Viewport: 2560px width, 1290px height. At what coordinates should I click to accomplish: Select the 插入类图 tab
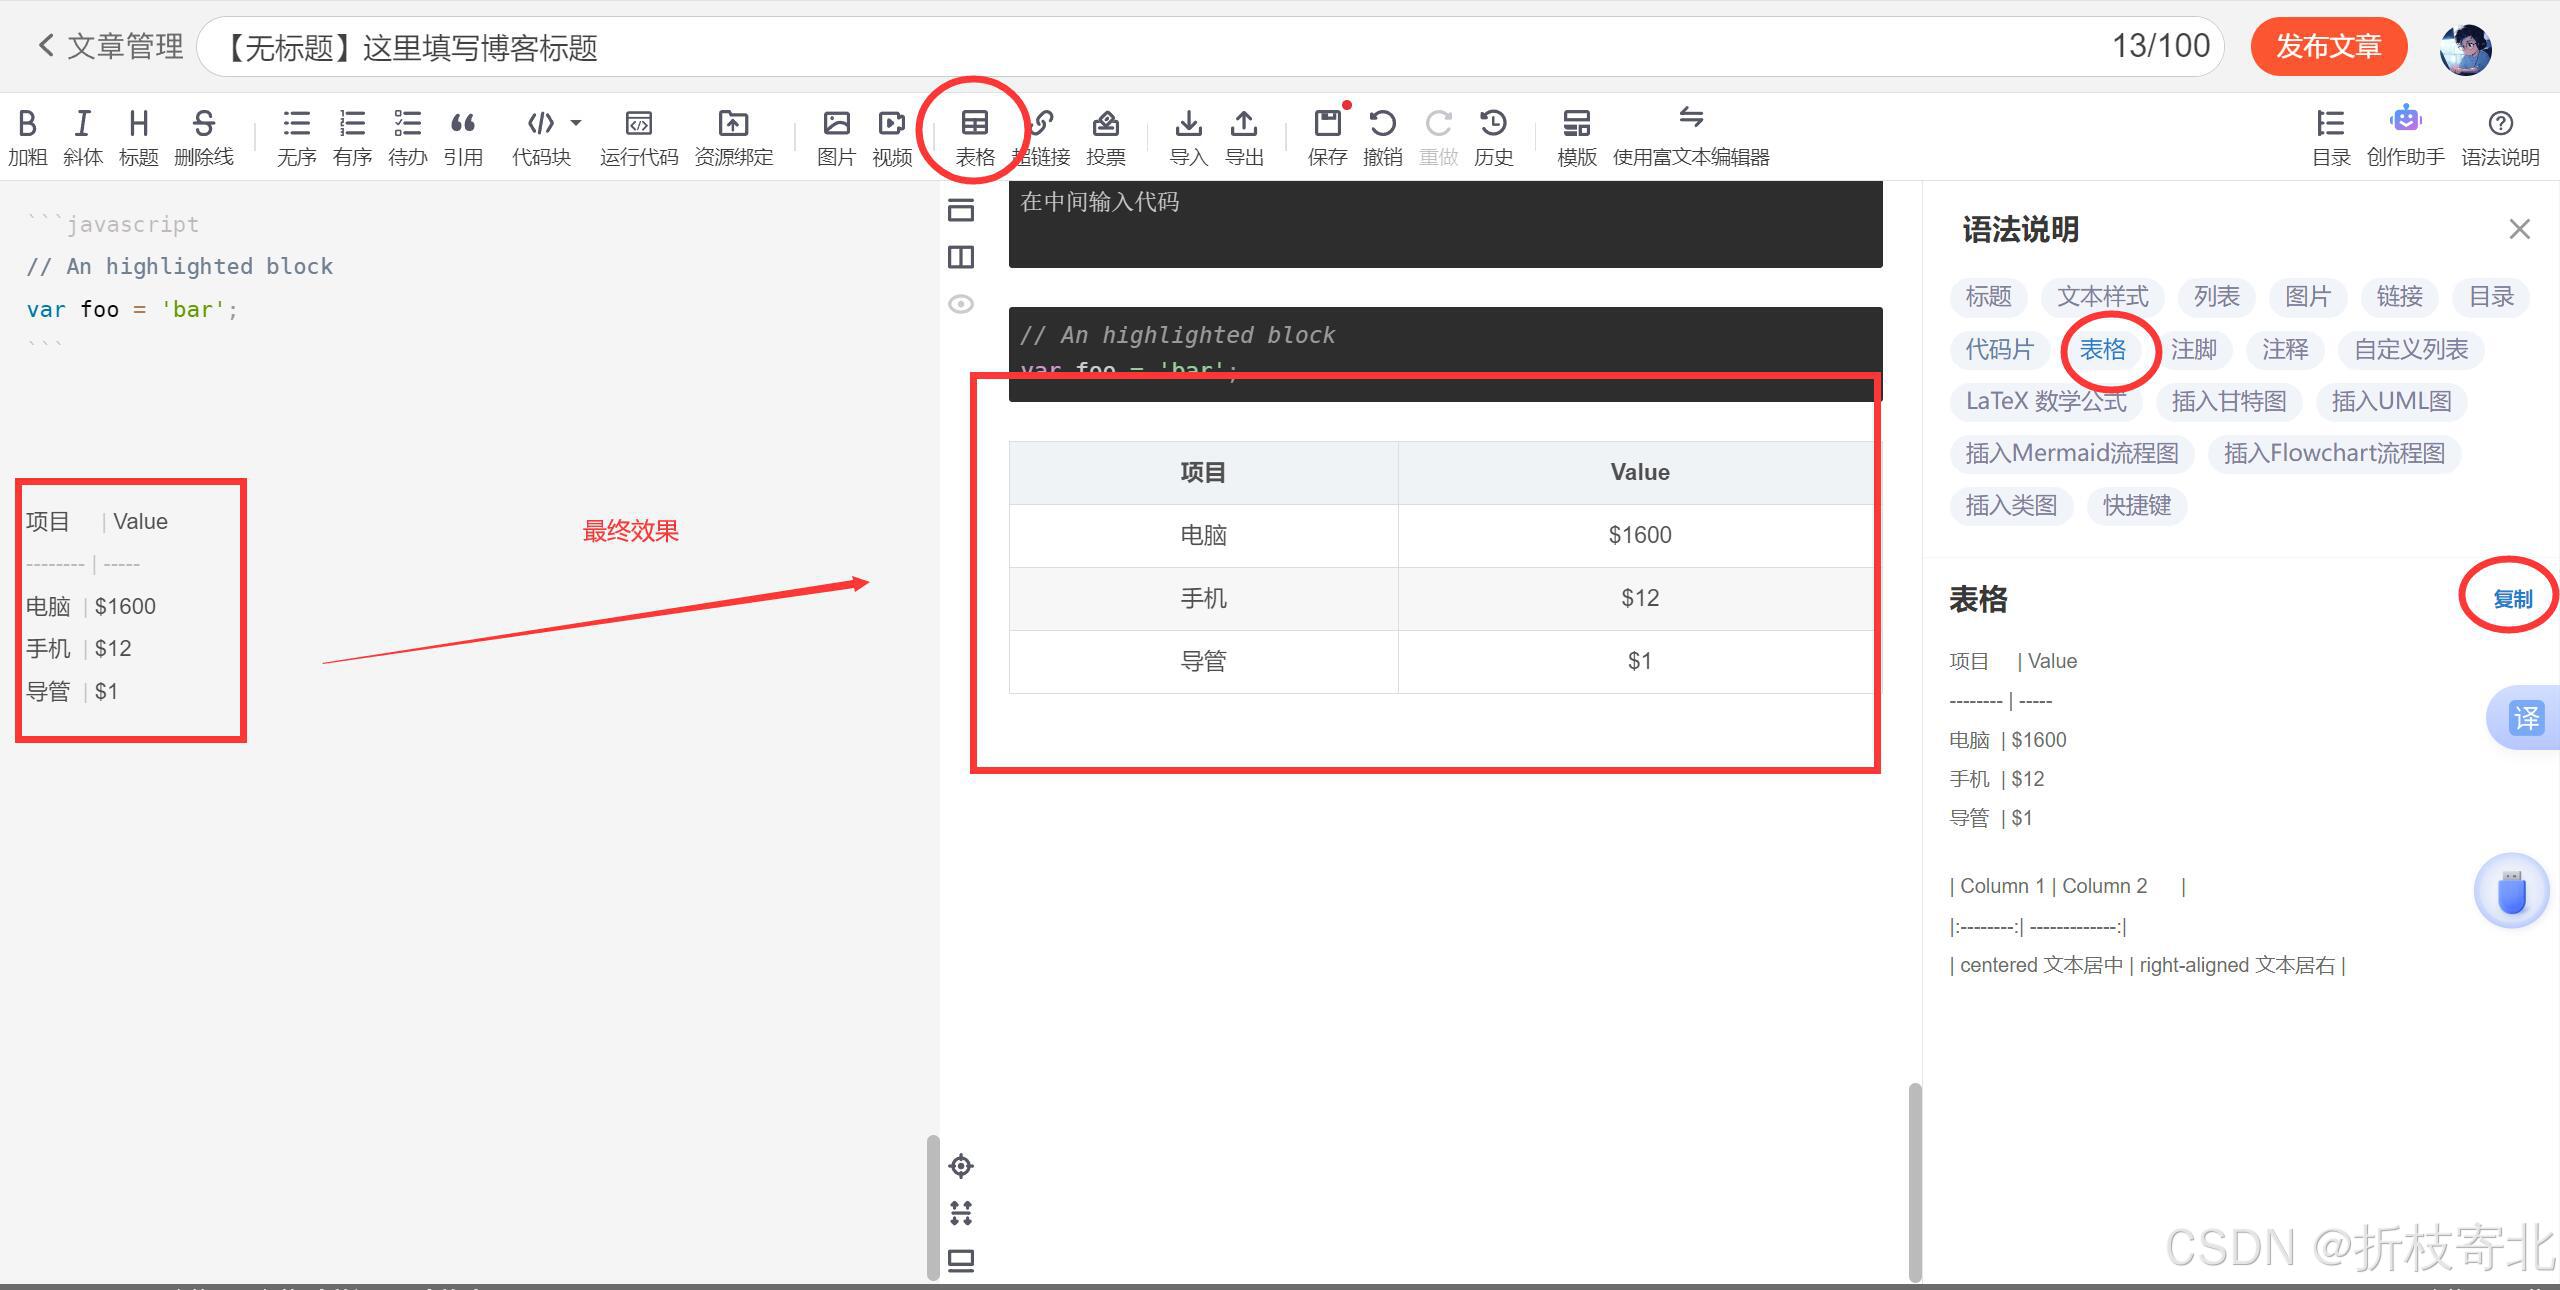[x=2011, y=505]
